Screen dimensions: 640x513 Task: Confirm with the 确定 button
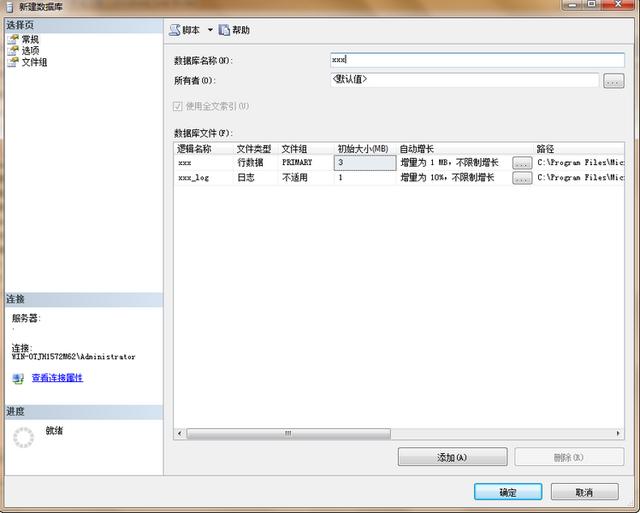click(508, 492)
